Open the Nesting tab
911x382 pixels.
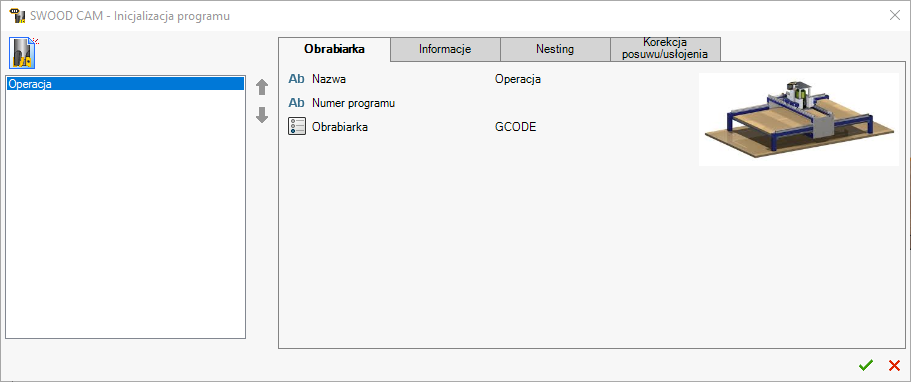point(555,49)
